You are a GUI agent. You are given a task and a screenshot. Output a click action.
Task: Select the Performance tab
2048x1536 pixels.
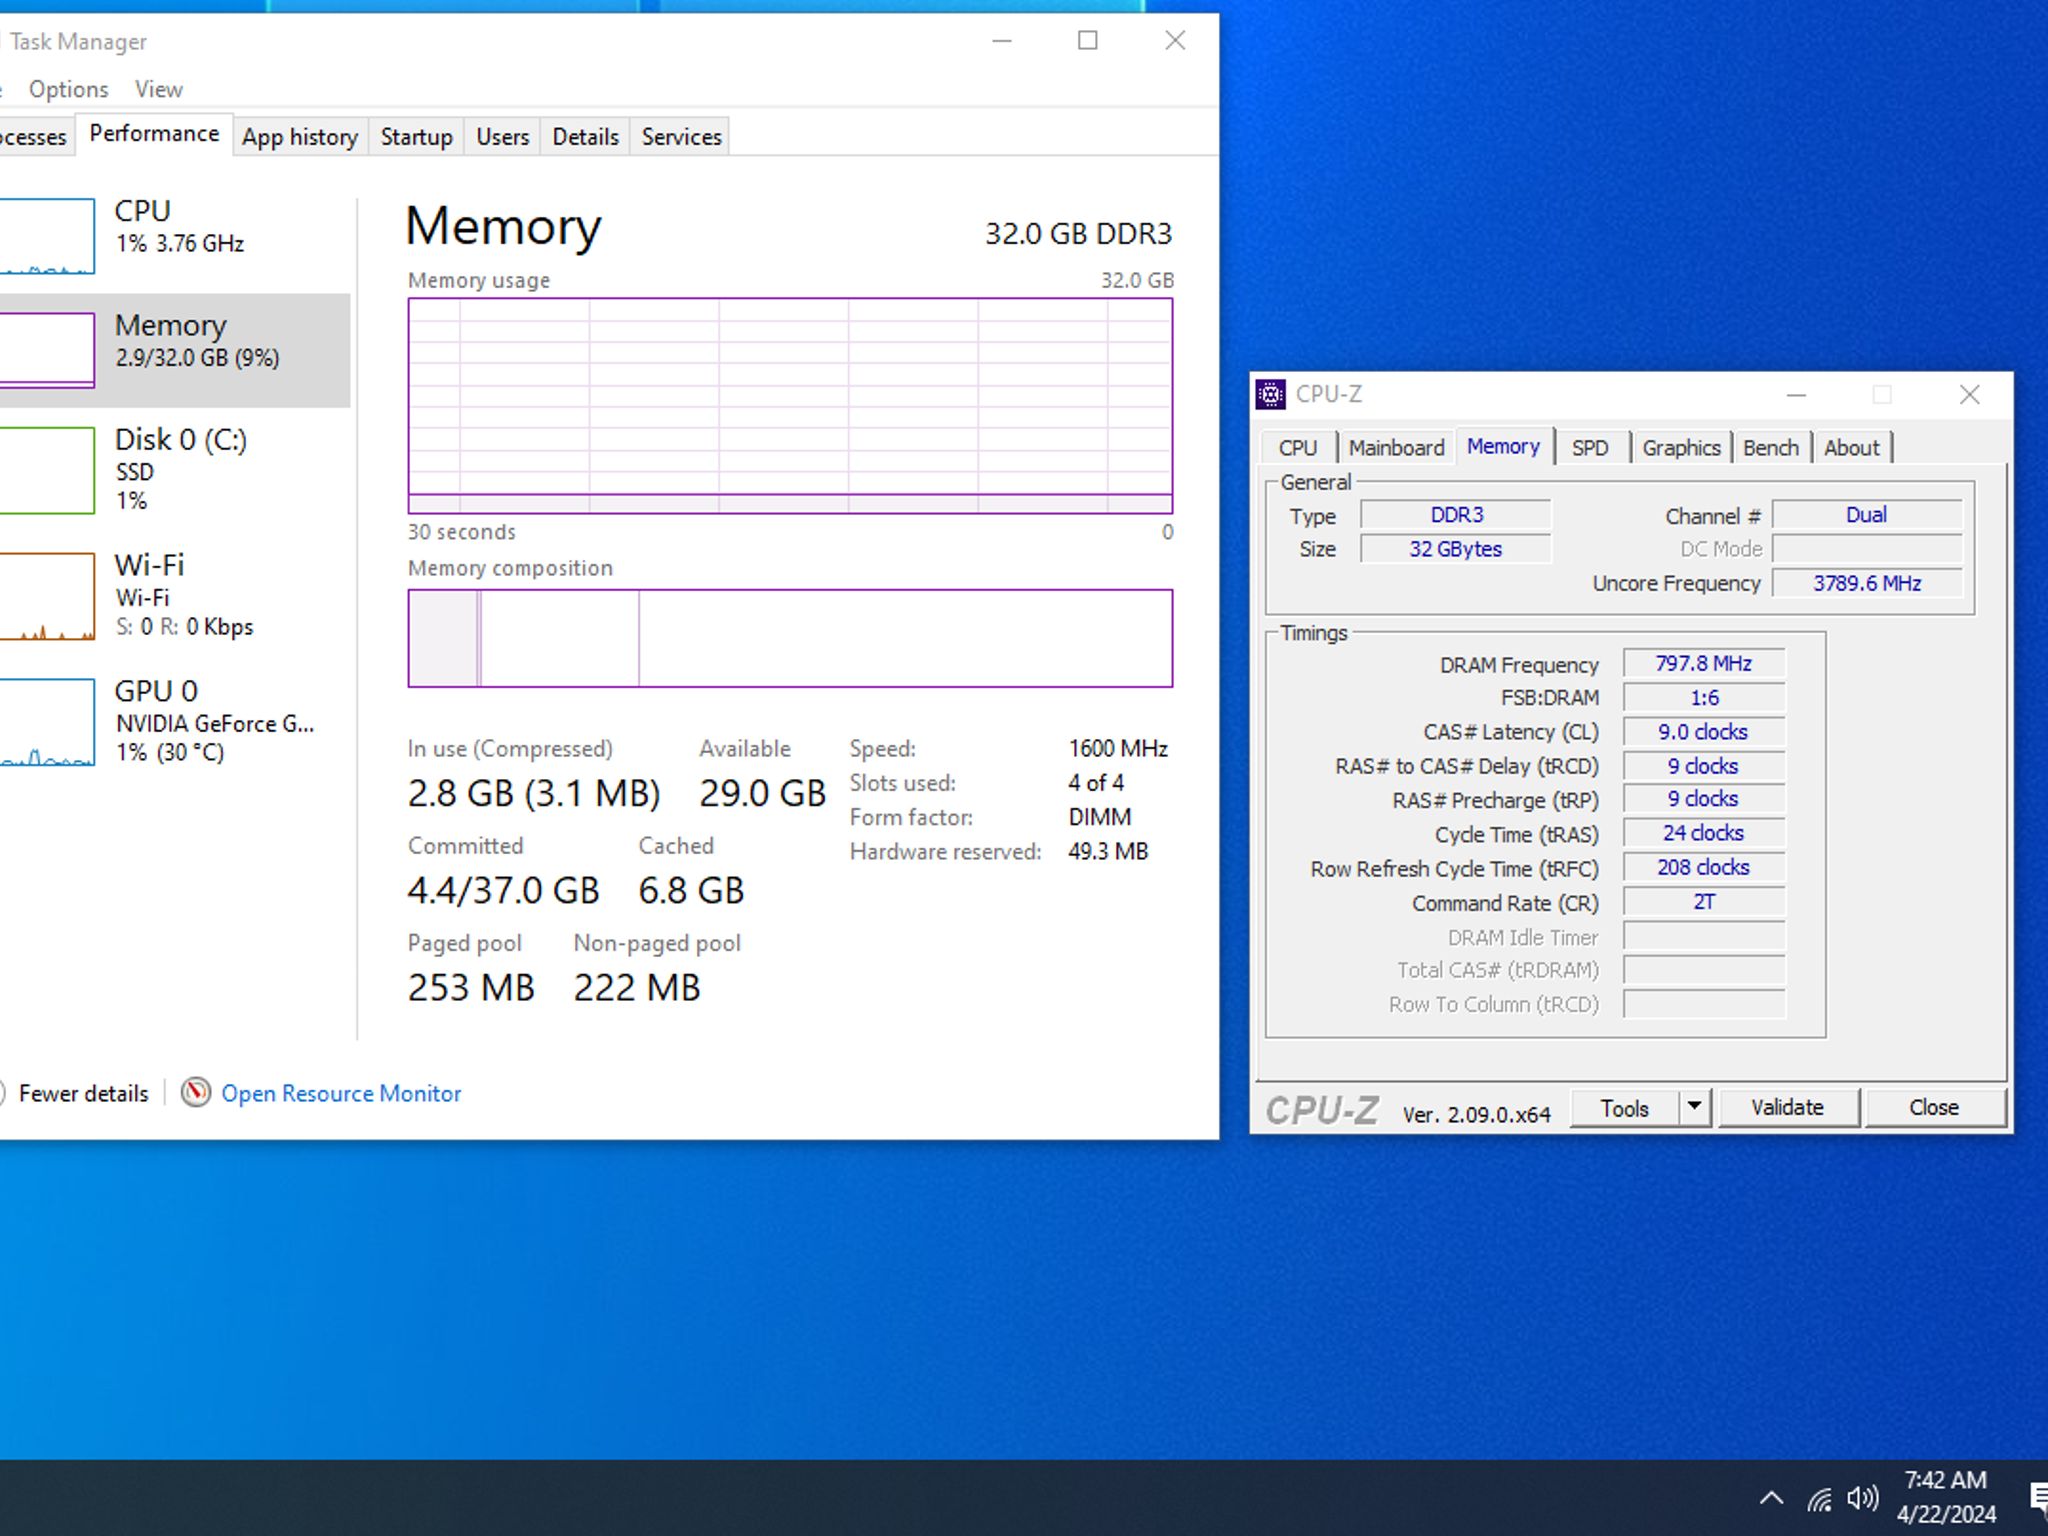click(x=154, y=134)
